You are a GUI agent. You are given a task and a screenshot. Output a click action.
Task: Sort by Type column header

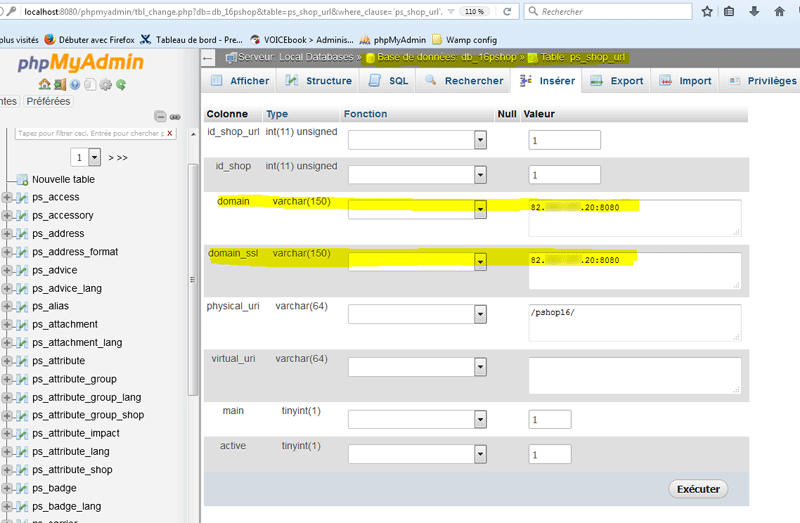pos(277,114)
